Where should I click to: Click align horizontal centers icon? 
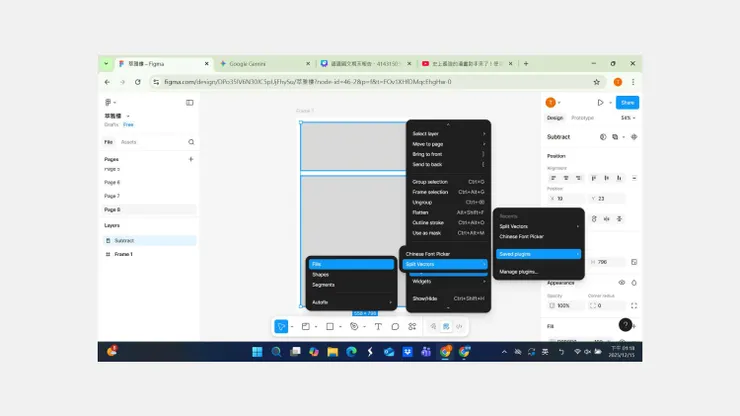[566, 178]
